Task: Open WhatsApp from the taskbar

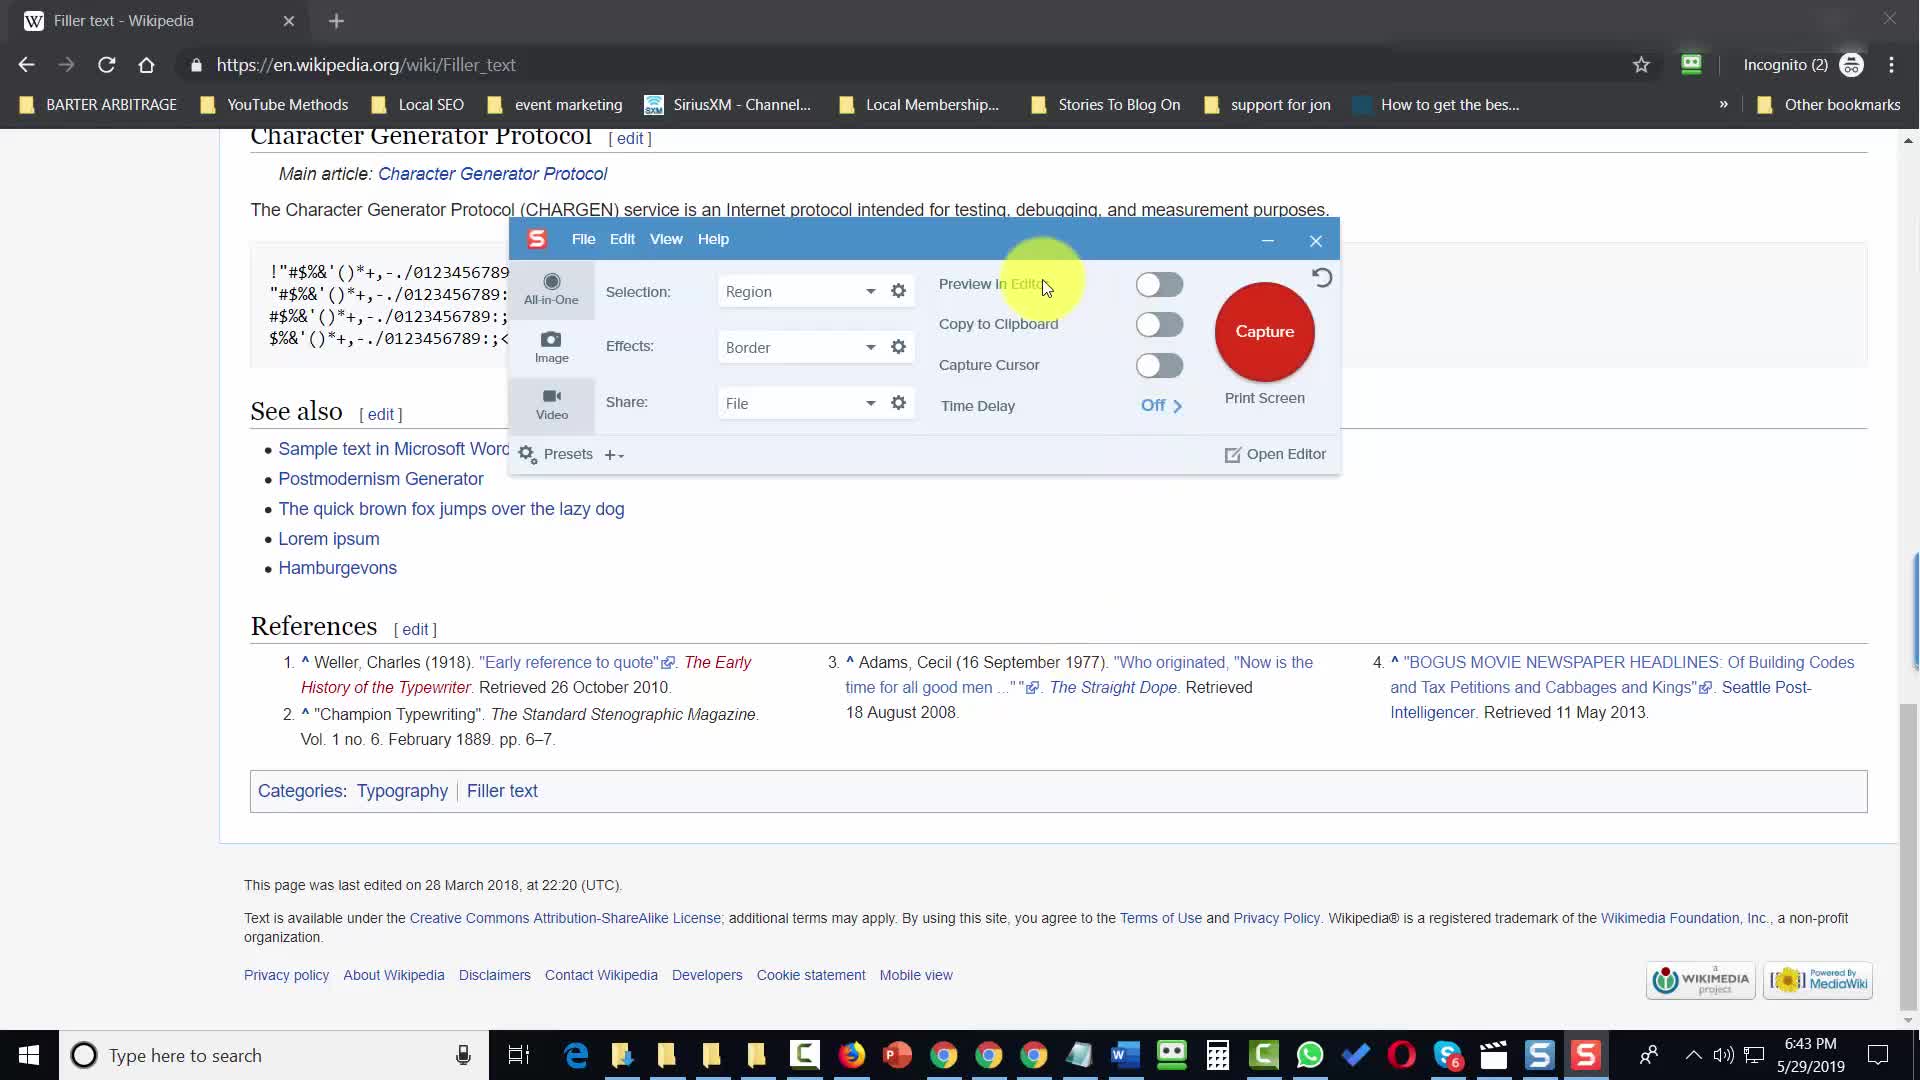Action: (x=1309, y=1055)
